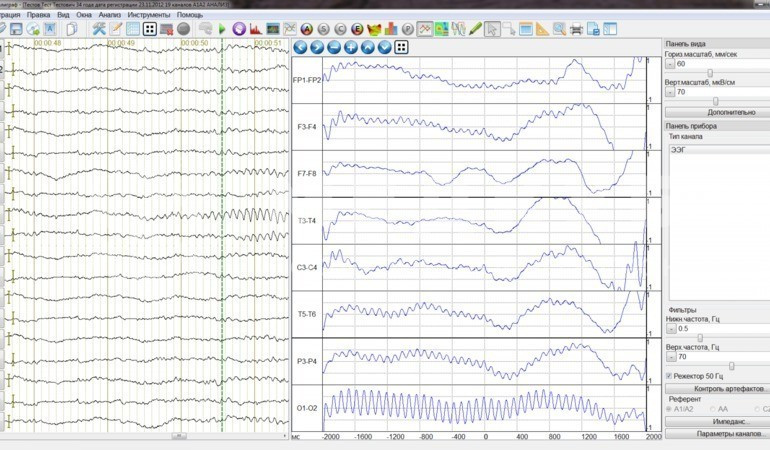This screenshot has height=450, width=770.
Task: Open the red spectrum histogram icon
Action: point(255,29)
